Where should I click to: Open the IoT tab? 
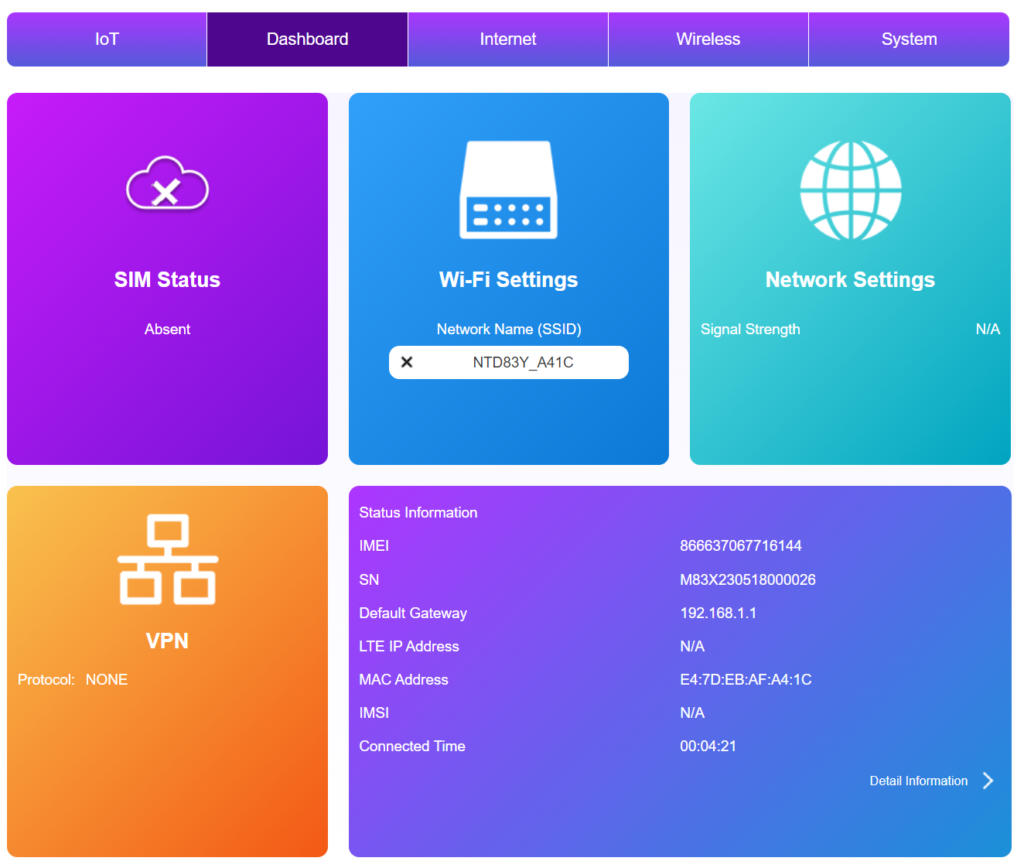click(107, 39)
